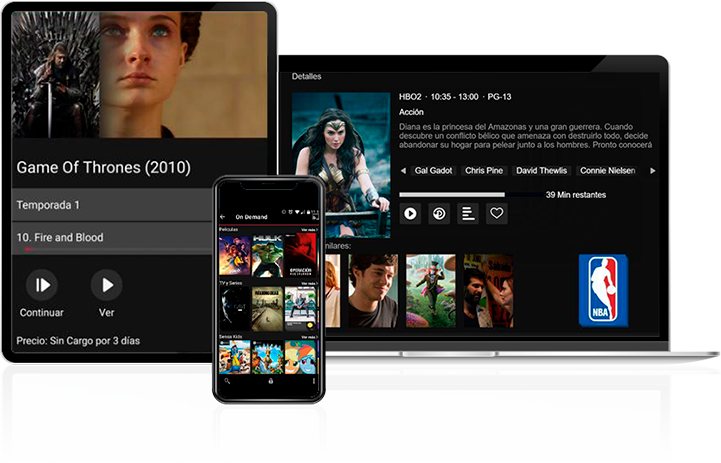Click the HBO2 channel time info line

[455, 97]
